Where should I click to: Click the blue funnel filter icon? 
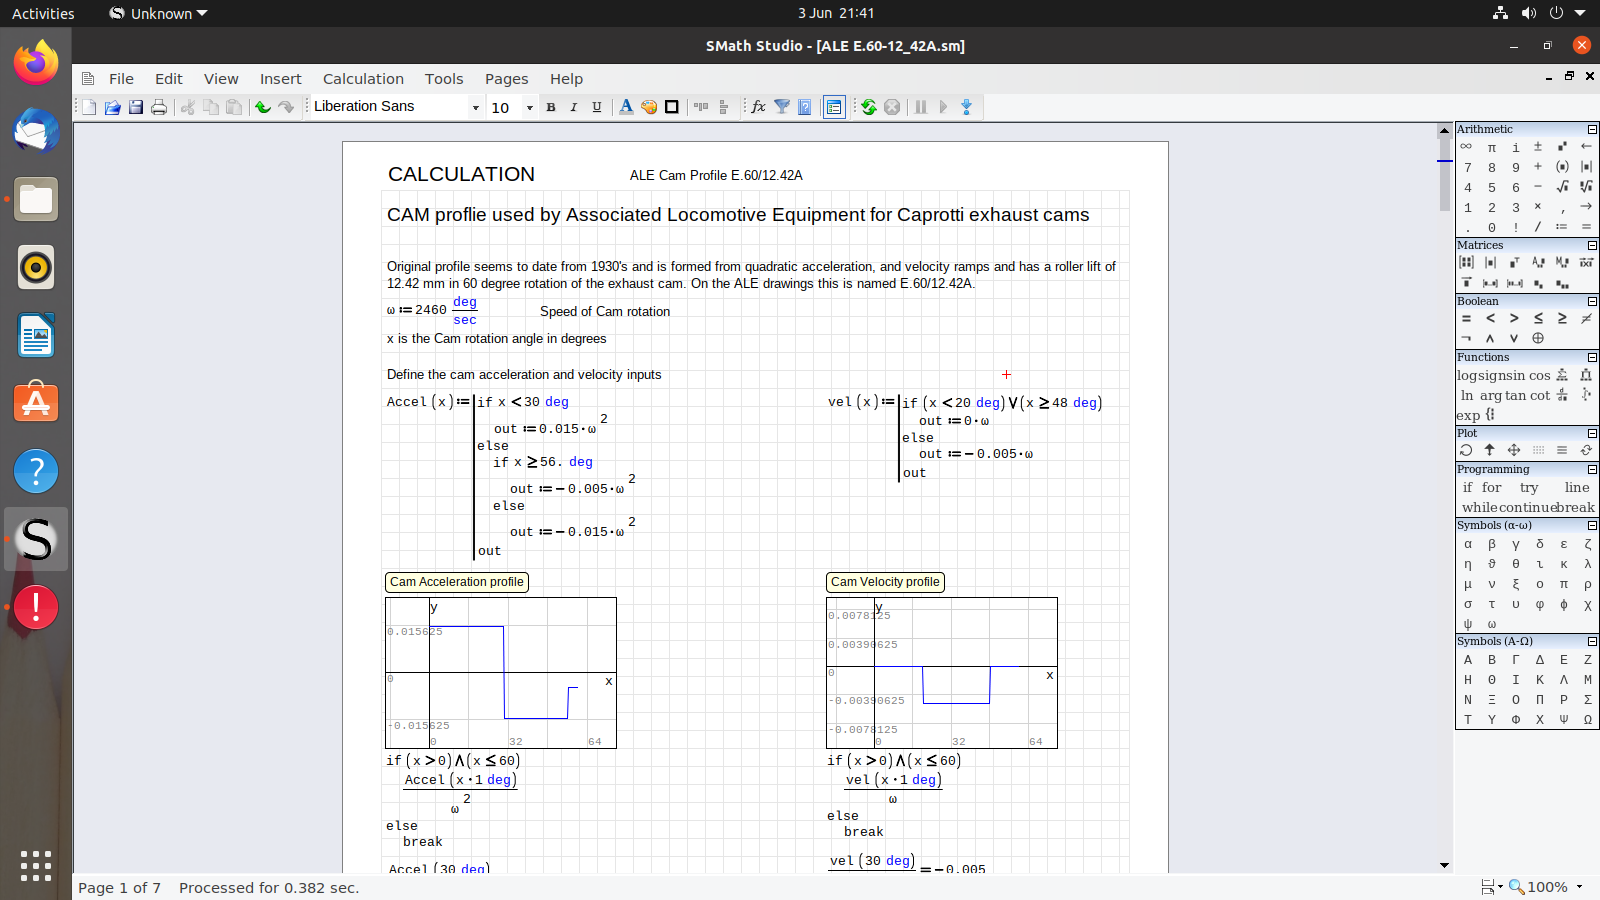pos(782,107)
